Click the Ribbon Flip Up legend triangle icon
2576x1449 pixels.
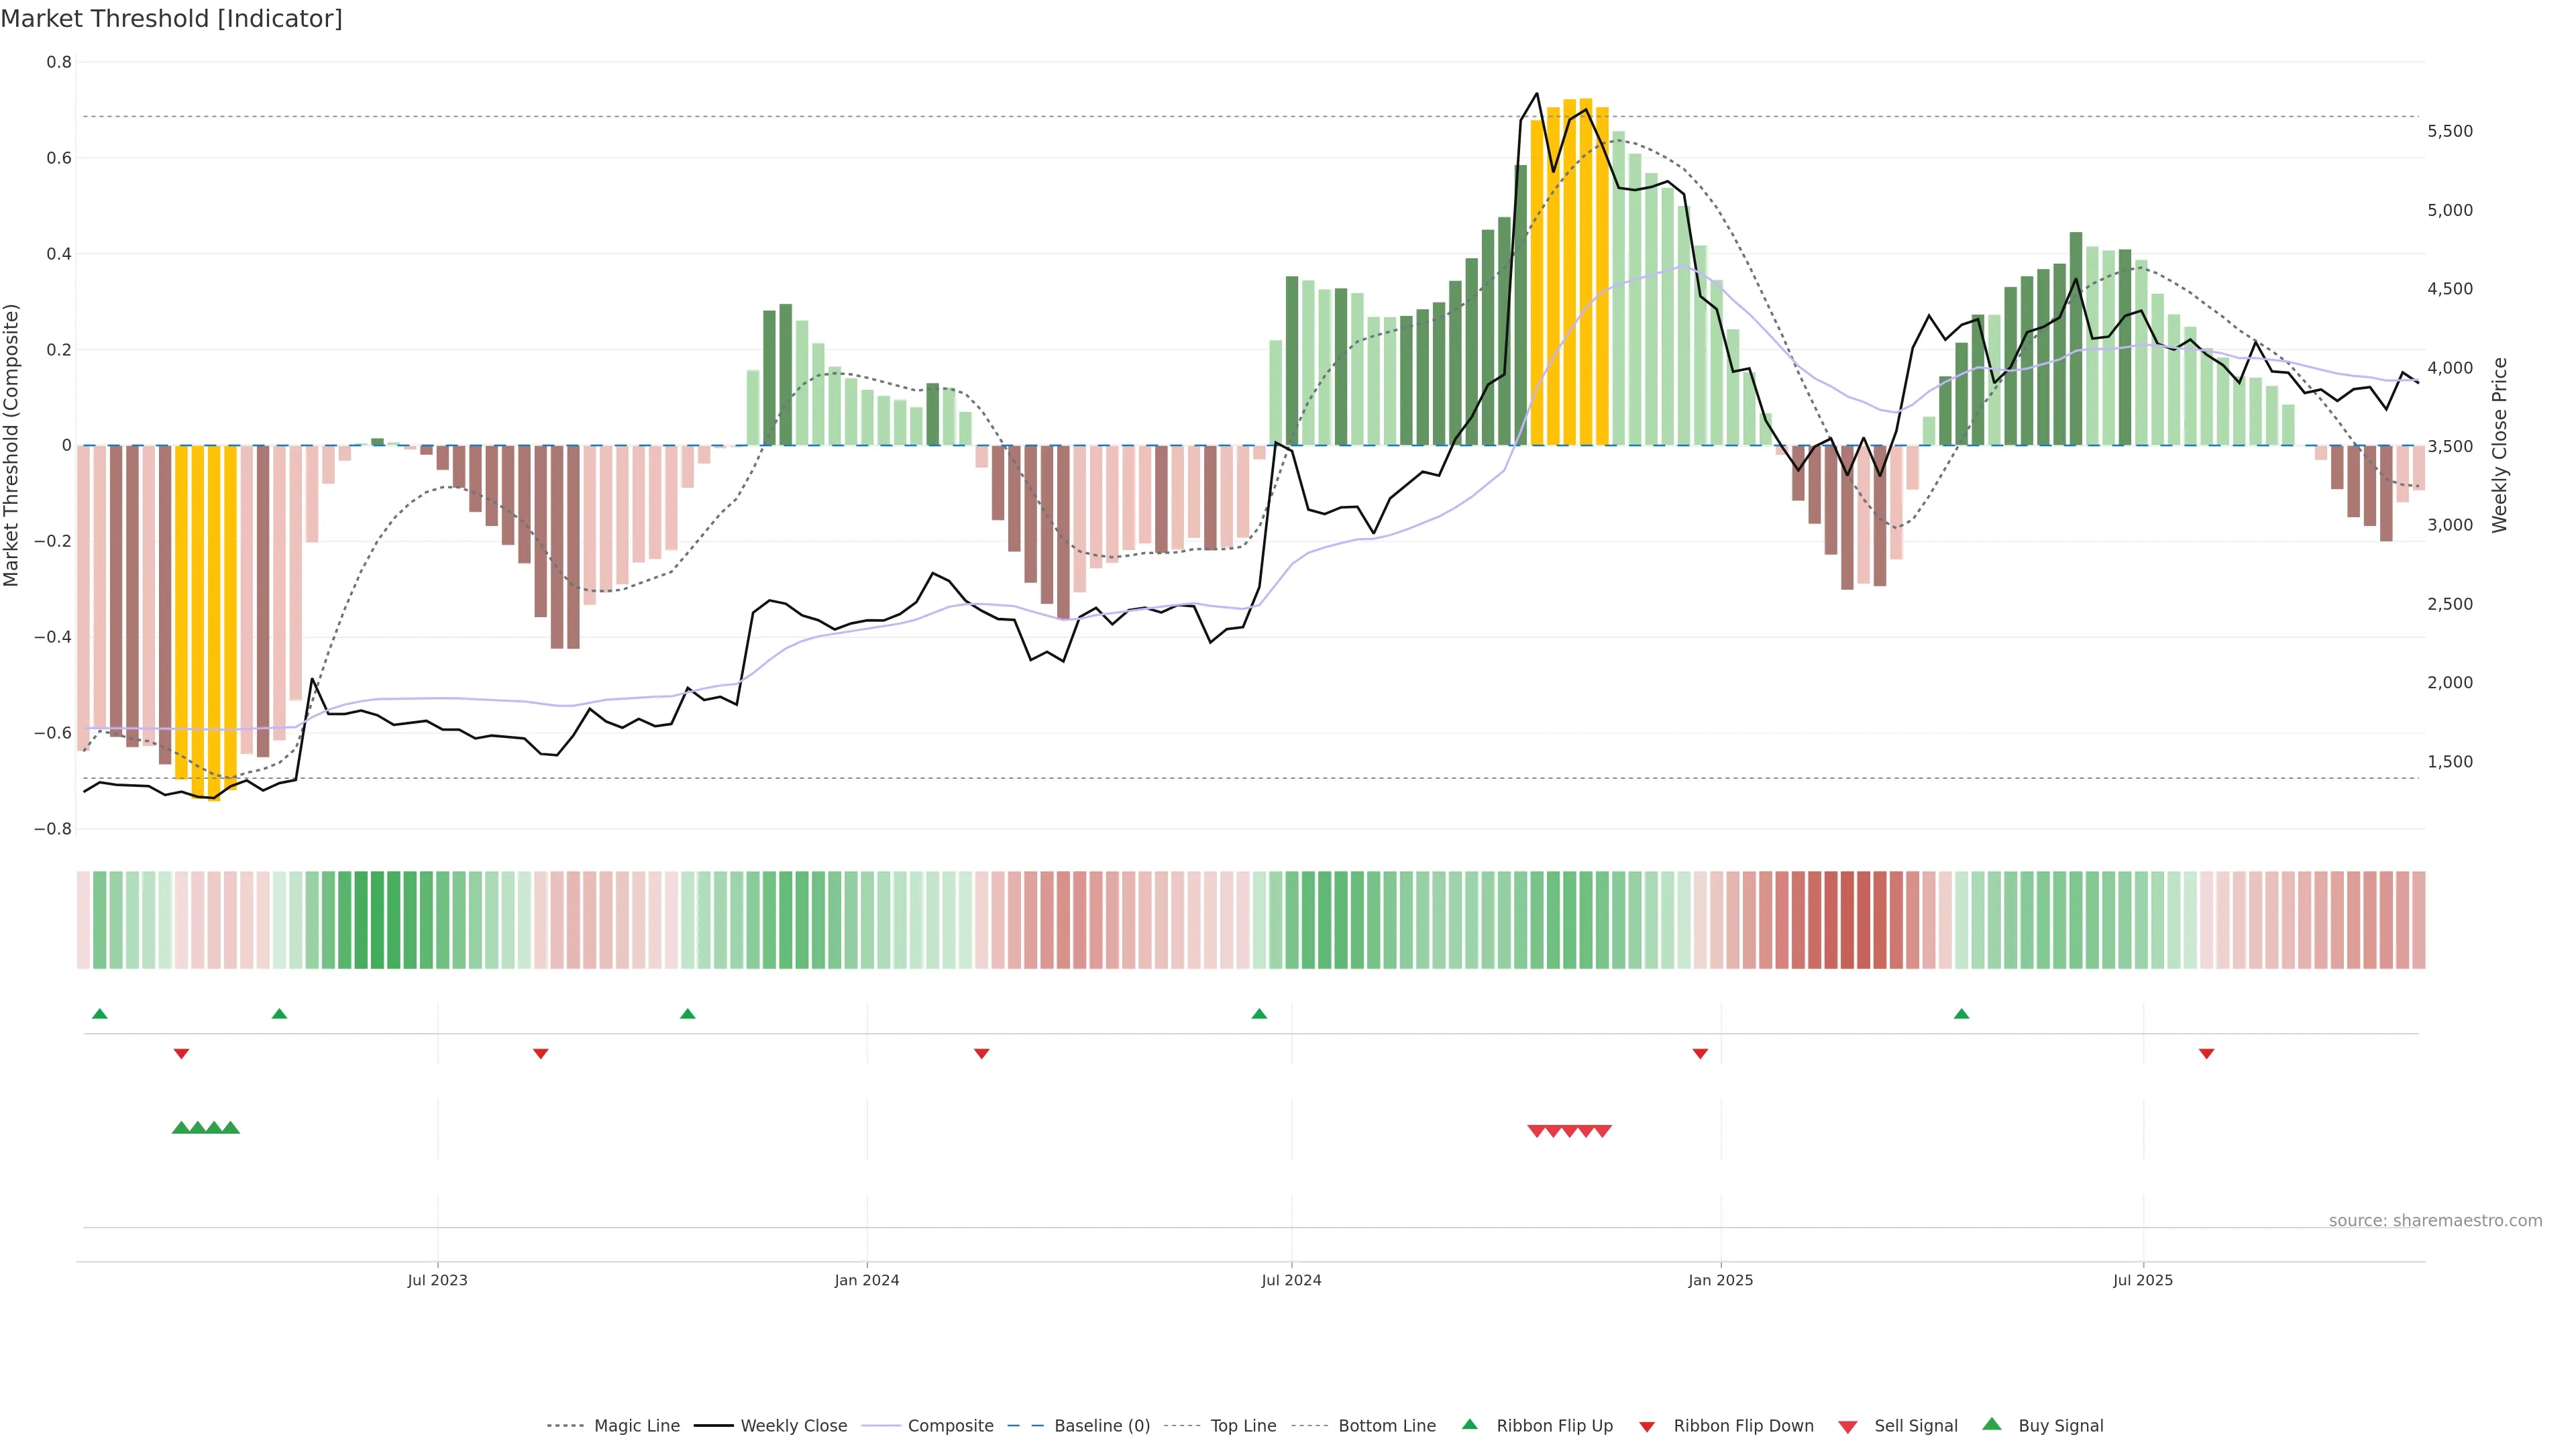(1469, 1424)
